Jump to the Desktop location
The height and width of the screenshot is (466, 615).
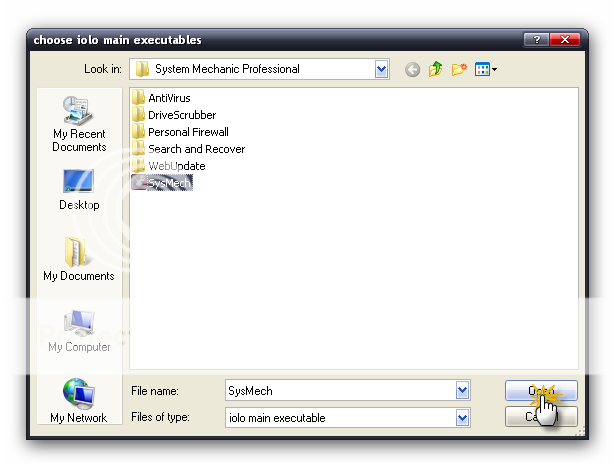pyautogui.click(x=79, y=190)
